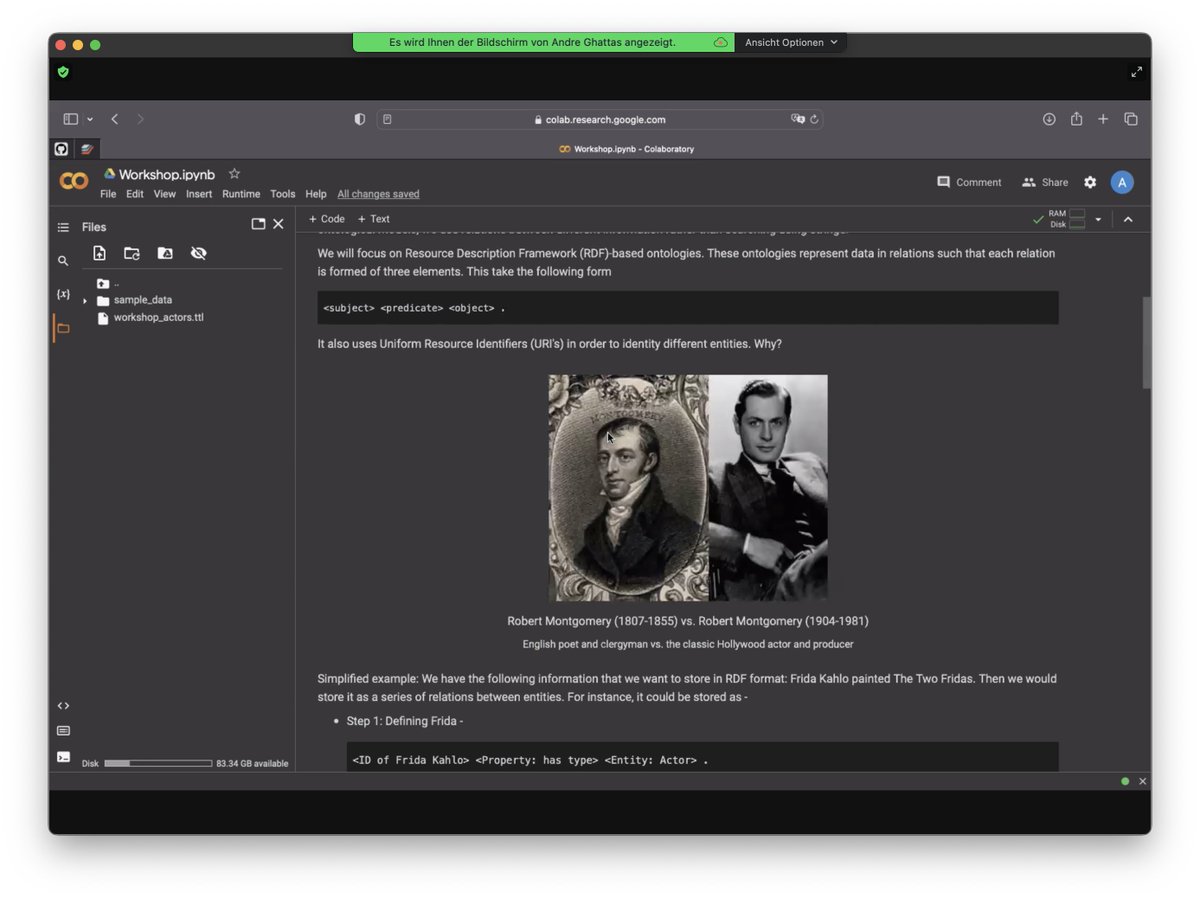Screen dimensions: 1200x899
Task: Open the Terminal icon in left sidebar
Action: (63, 757)
